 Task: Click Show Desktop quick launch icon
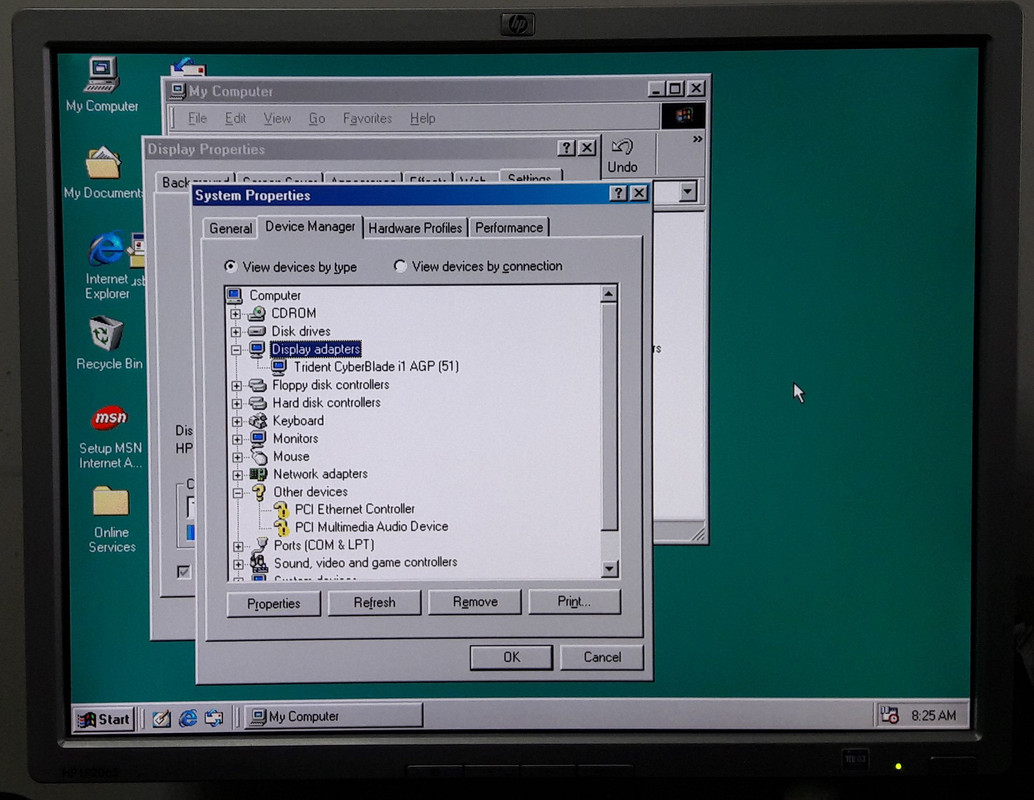click(x=162, y=718)
